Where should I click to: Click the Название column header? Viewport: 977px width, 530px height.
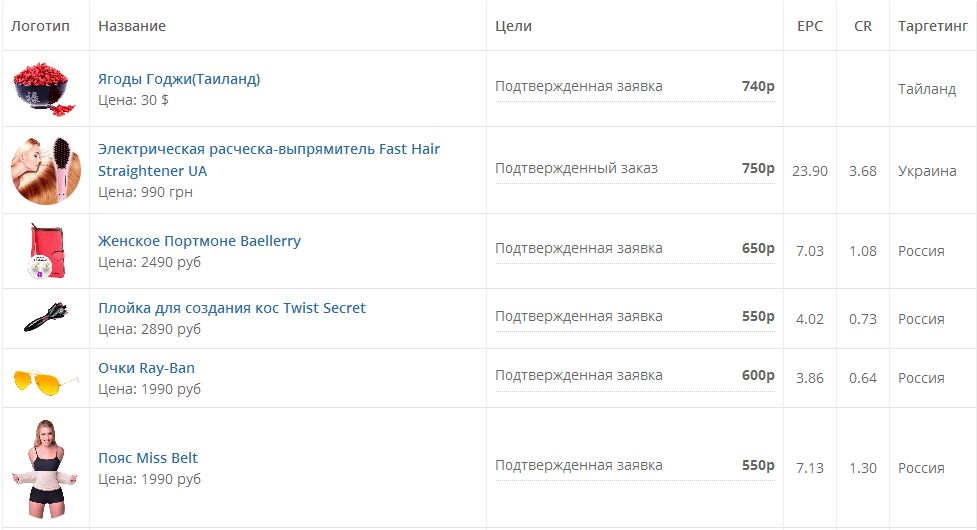132,26
